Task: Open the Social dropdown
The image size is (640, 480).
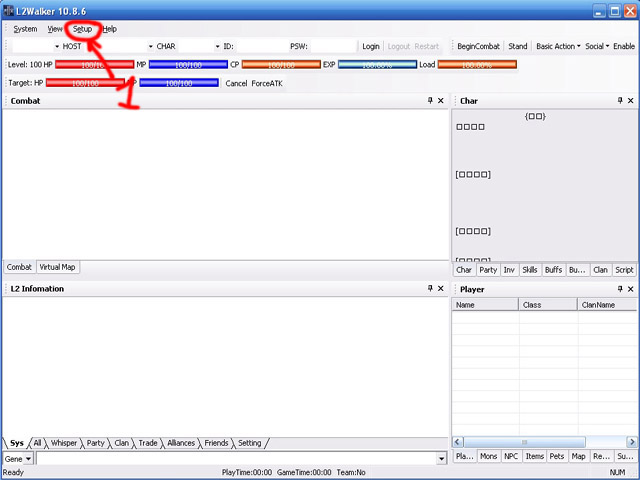Action: tap(597, 47)
